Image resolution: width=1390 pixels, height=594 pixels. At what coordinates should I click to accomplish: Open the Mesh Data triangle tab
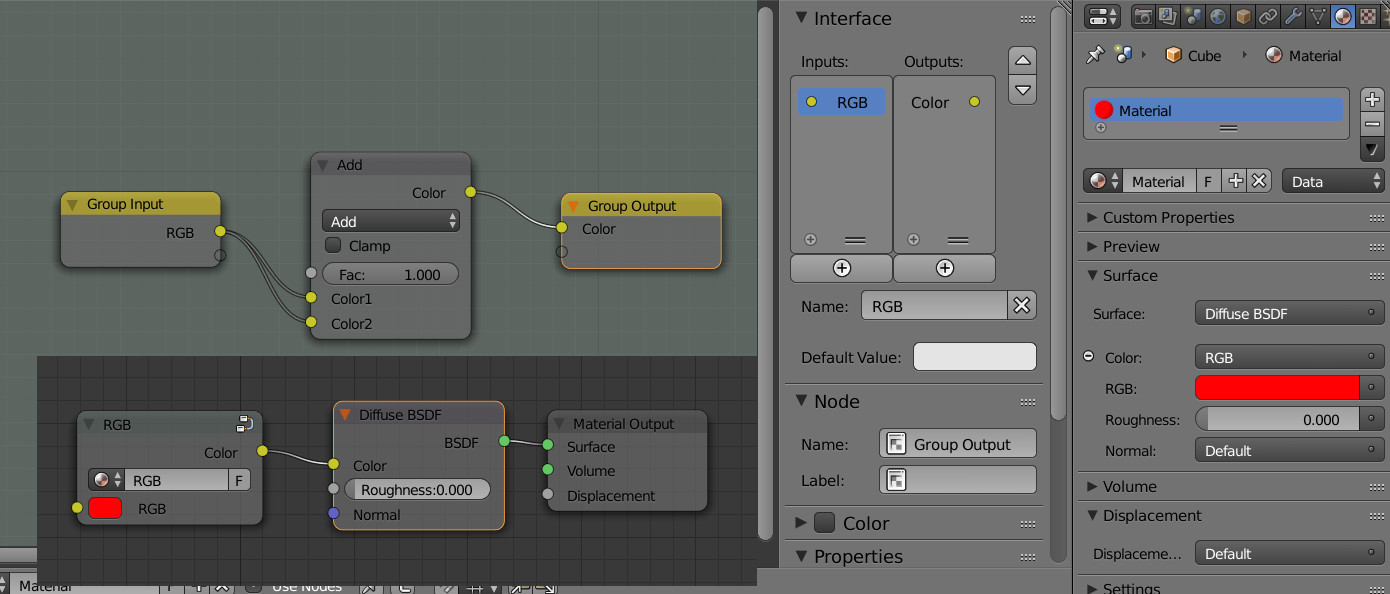pyautogui.click(x=1318, y=16)
